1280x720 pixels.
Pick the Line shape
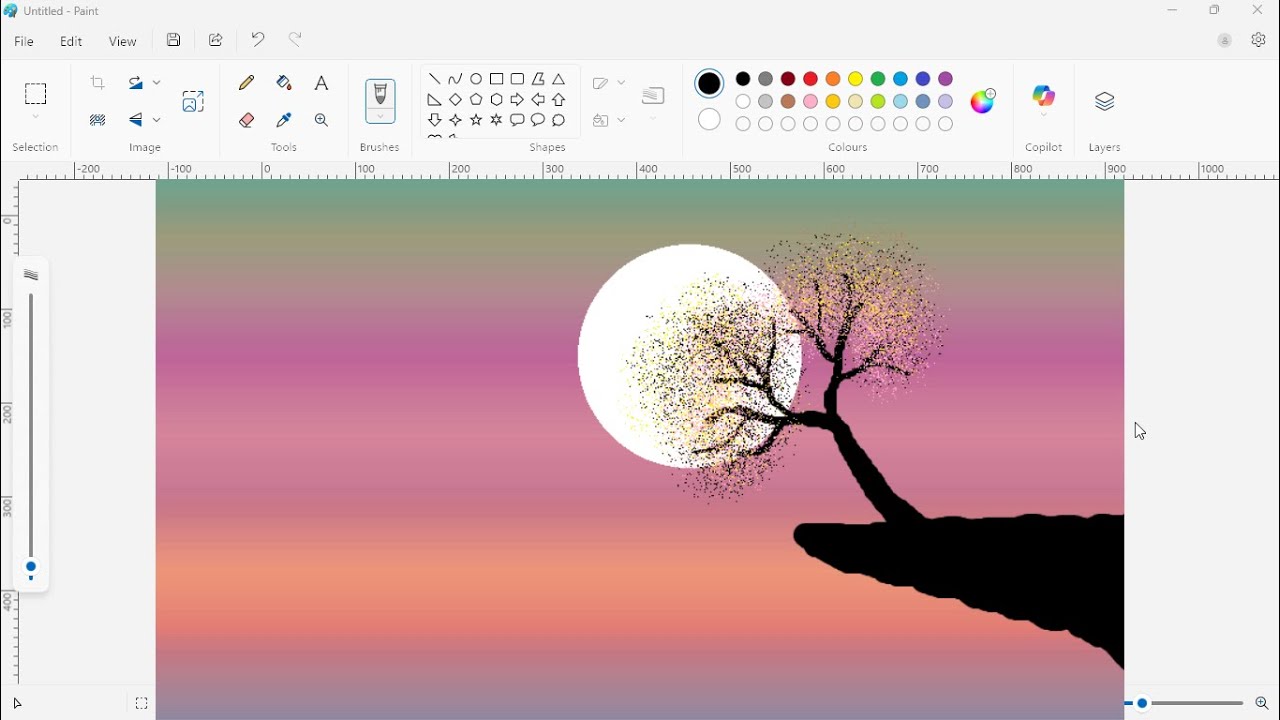point(435,79)
